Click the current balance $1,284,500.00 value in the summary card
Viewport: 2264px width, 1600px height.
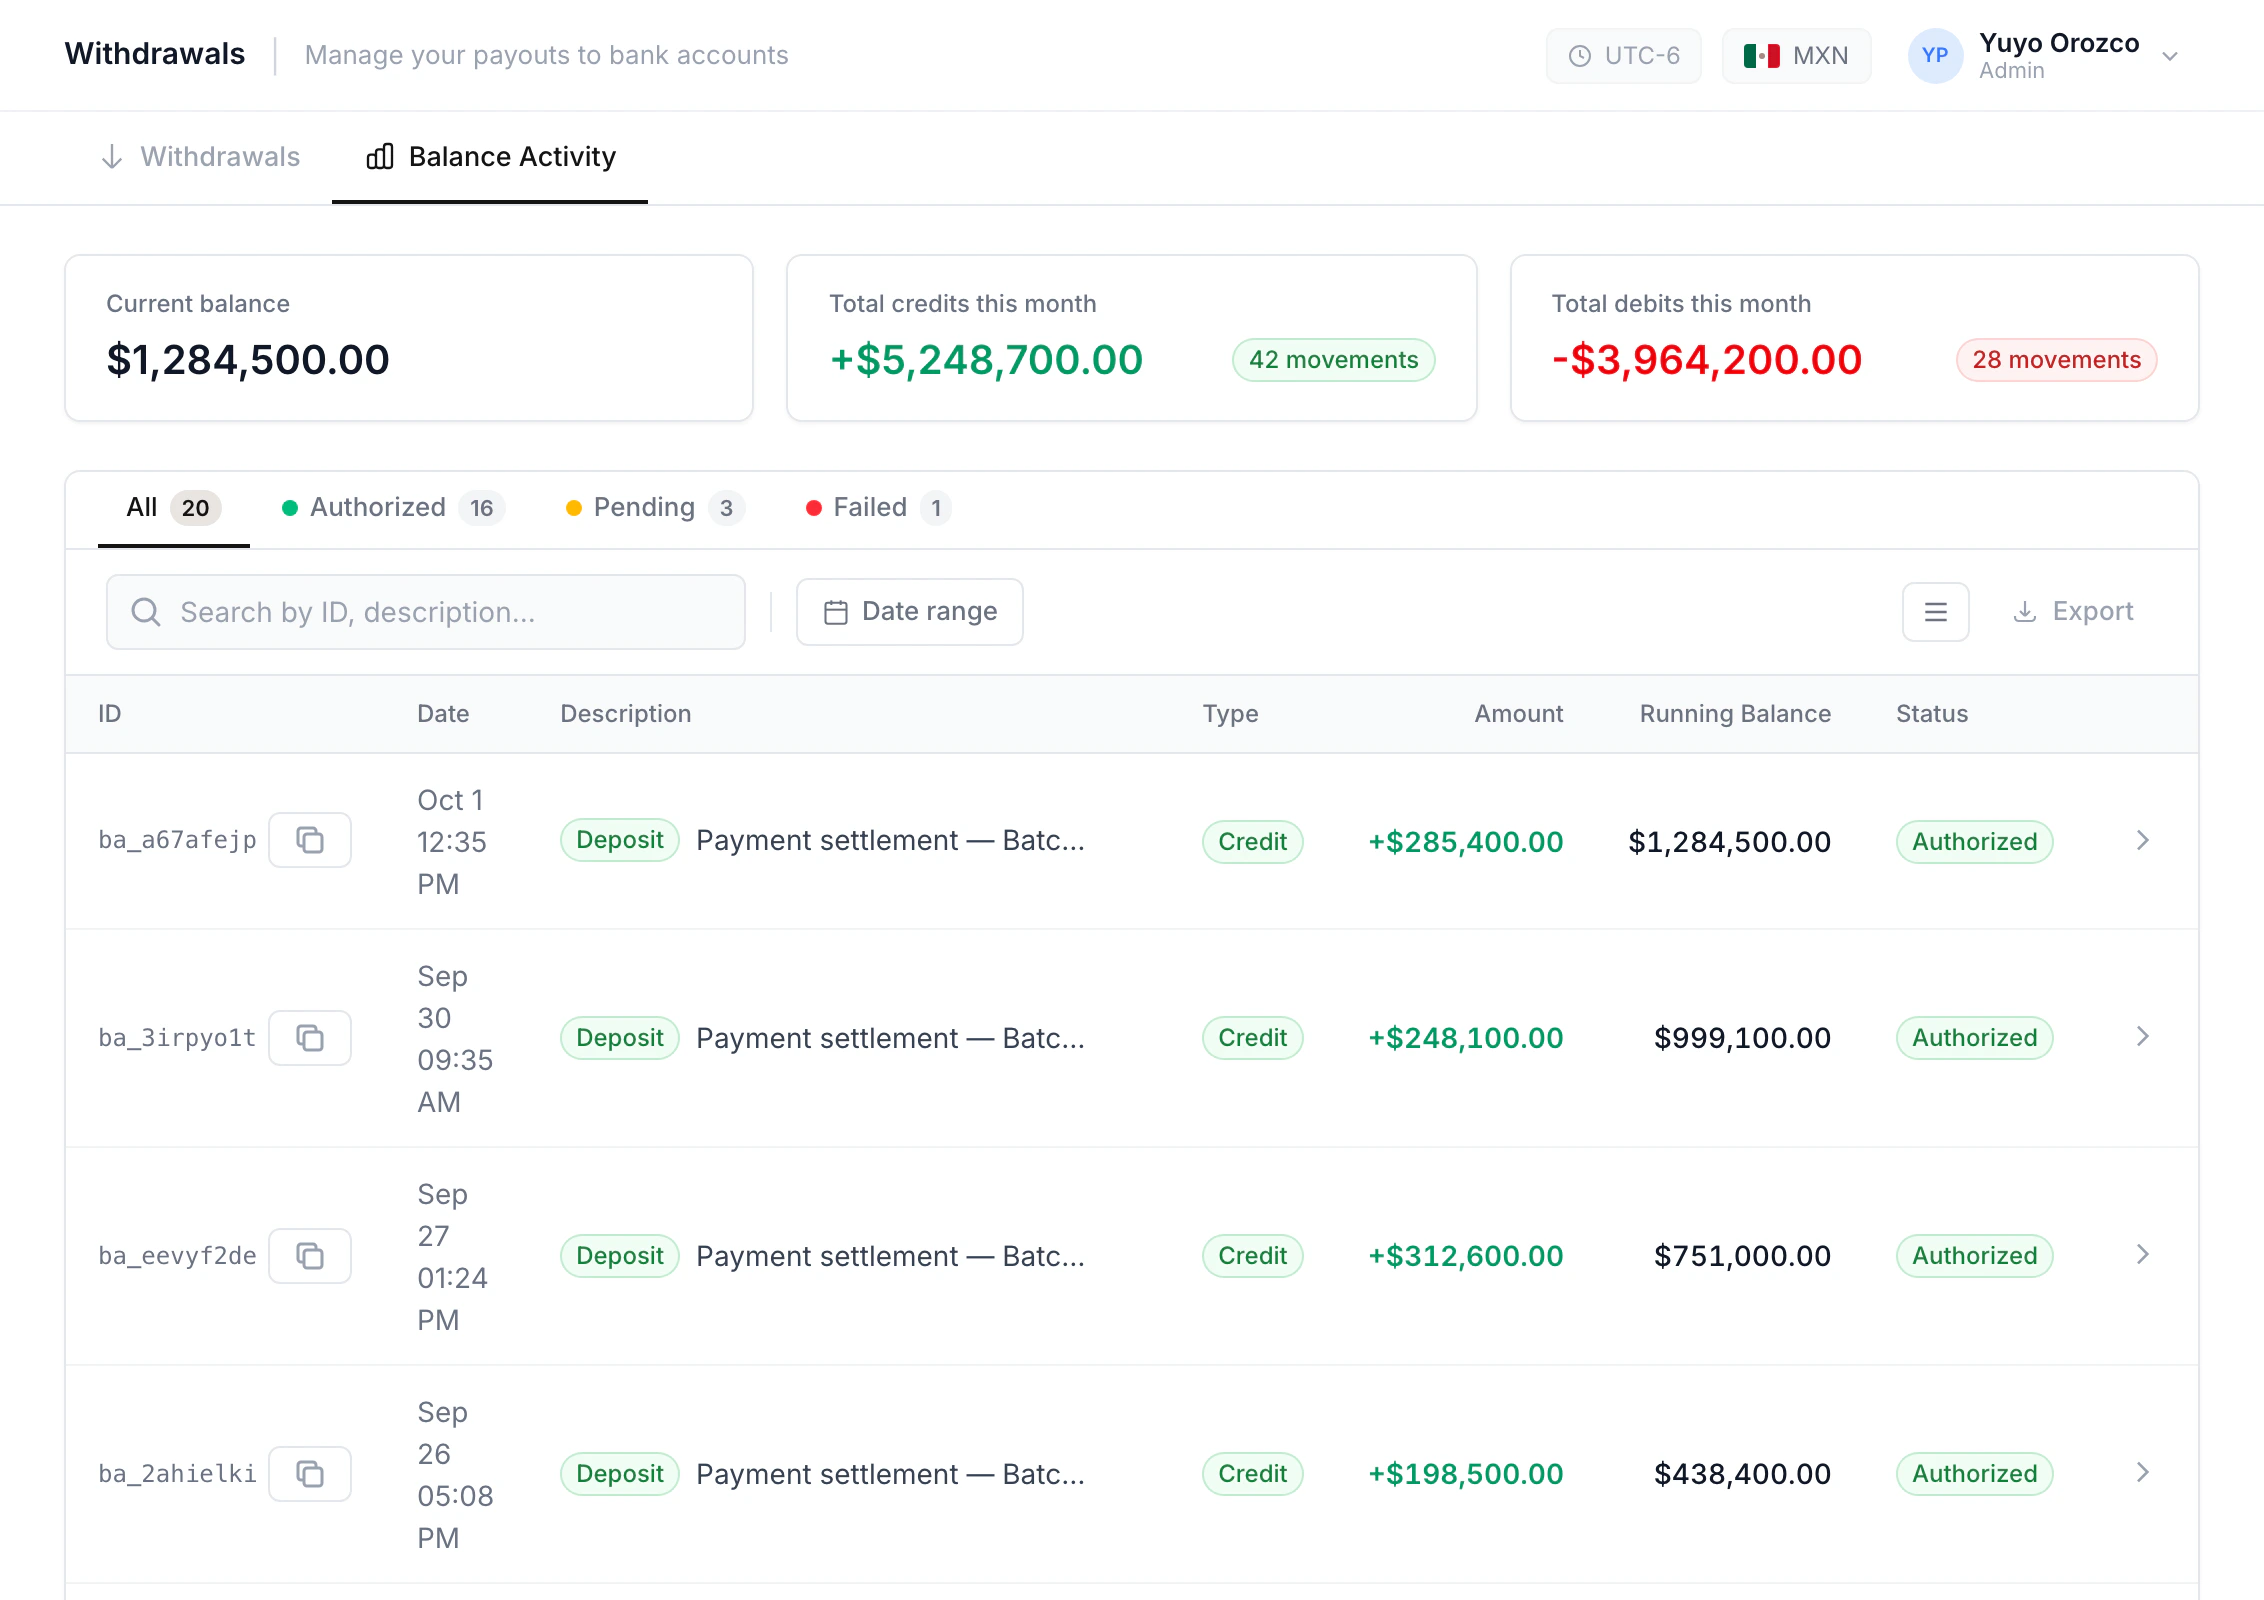(248, 360)
